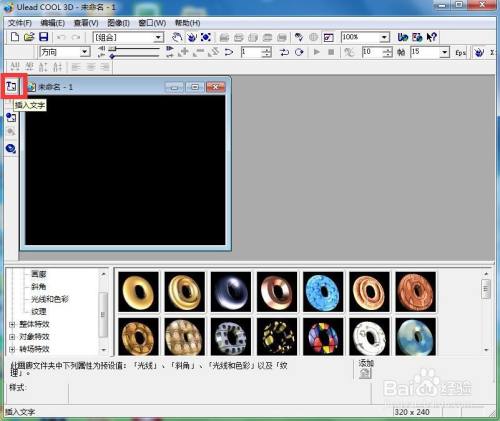Select the Move Object hand tool

[x=177, y=37]
